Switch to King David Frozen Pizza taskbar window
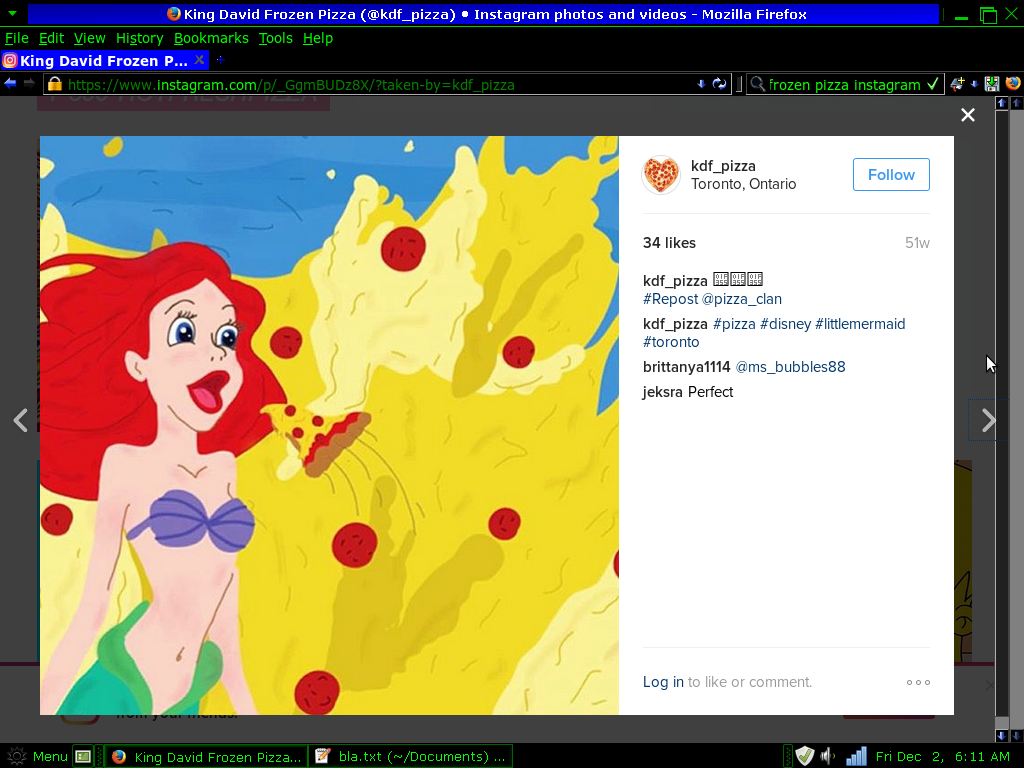The image size is (1024, 768). [x=206, y=756]
